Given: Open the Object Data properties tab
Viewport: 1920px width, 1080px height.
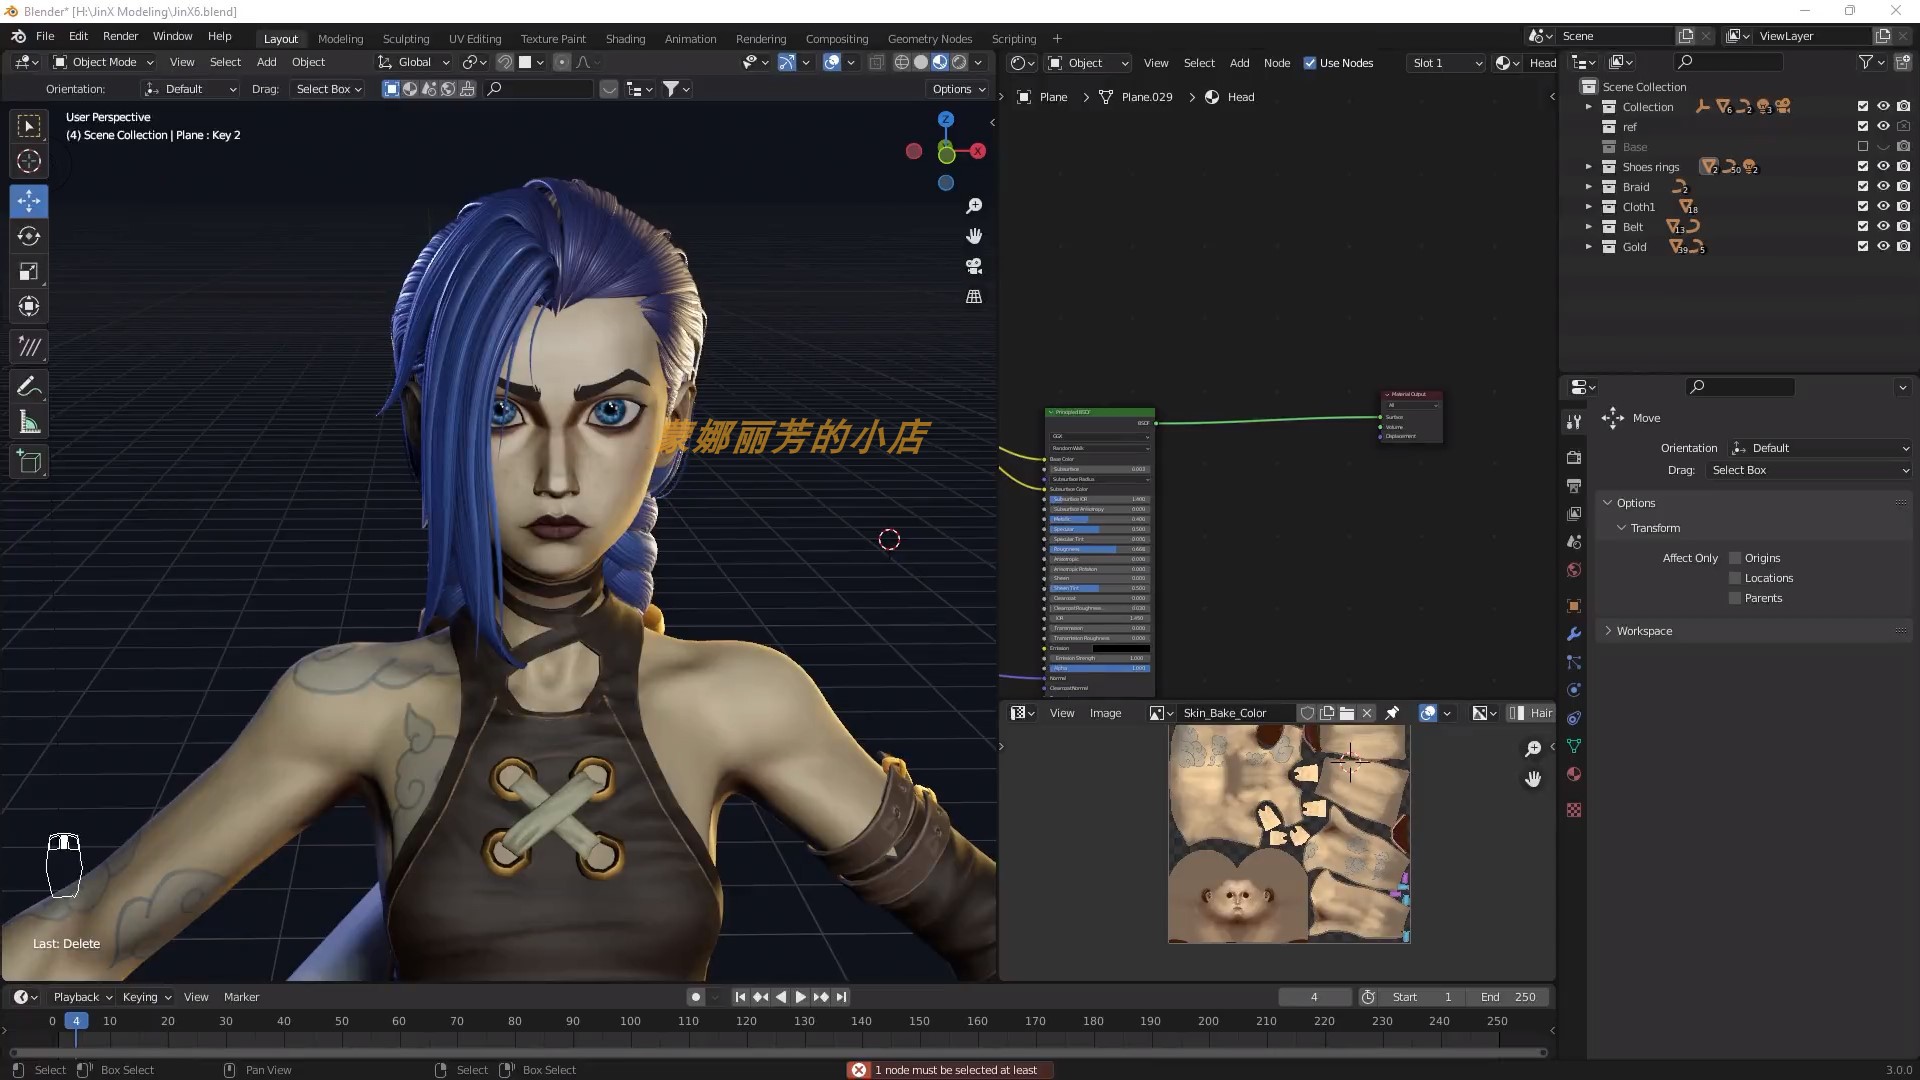Looking at the screenshot, I should (1574, 746).
